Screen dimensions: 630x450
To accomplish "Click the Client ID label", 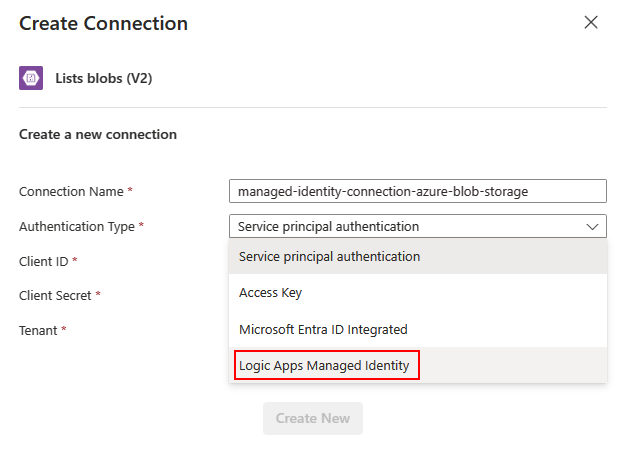I will click(x=44, y=262).
